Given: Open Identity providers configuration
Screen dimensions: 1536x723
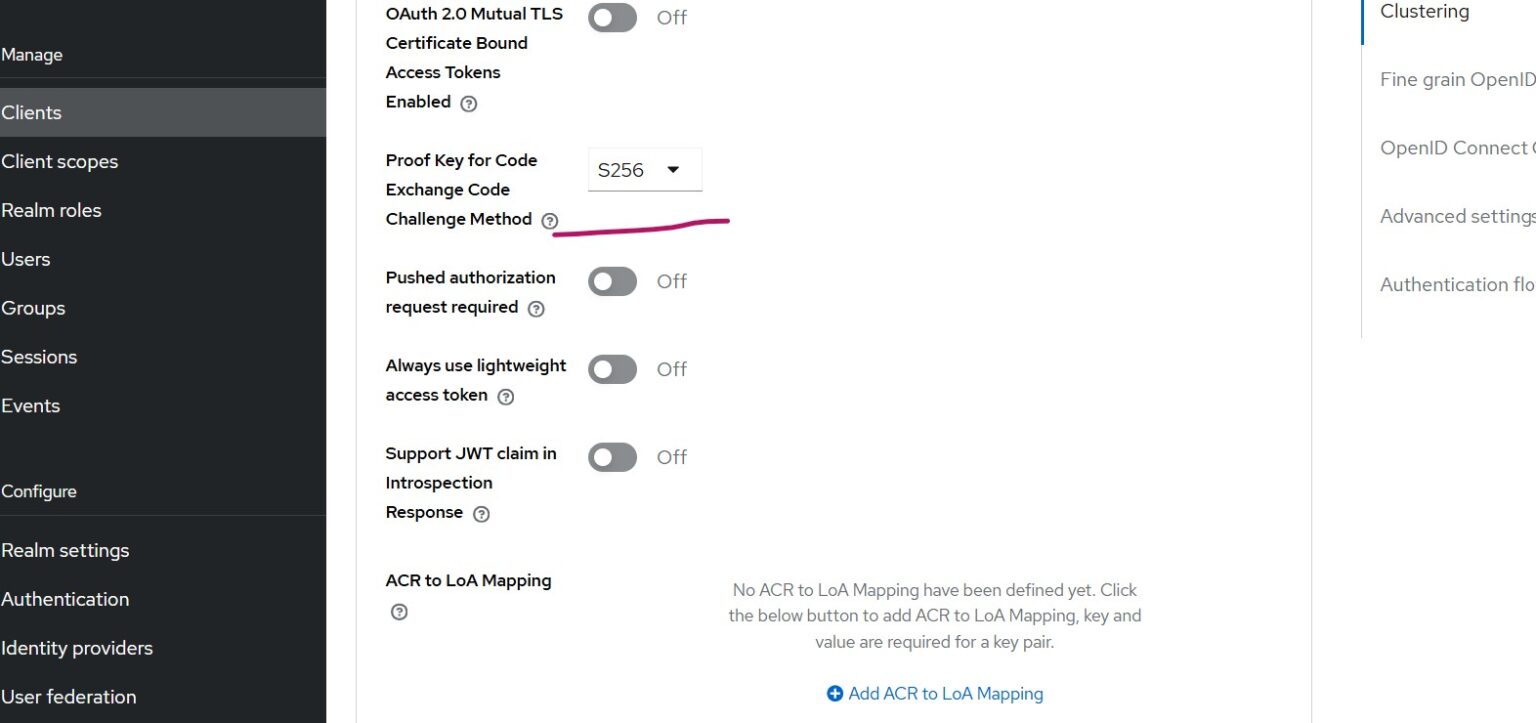Looking at the screenshot, I should (x=77, y=648).
